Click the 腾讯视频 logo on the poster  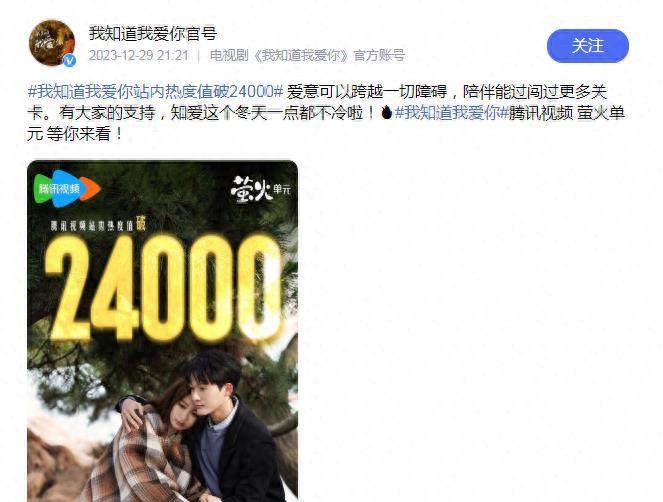[66, 188]
